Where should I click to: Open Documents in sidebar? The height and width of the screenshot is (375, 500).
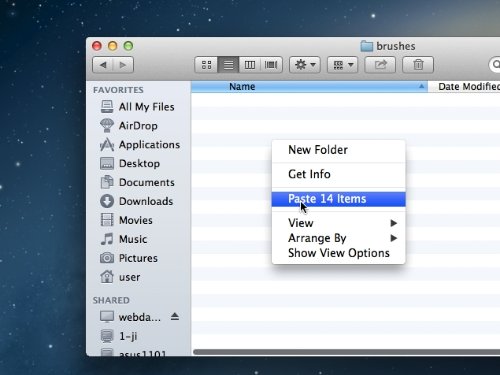138,182
